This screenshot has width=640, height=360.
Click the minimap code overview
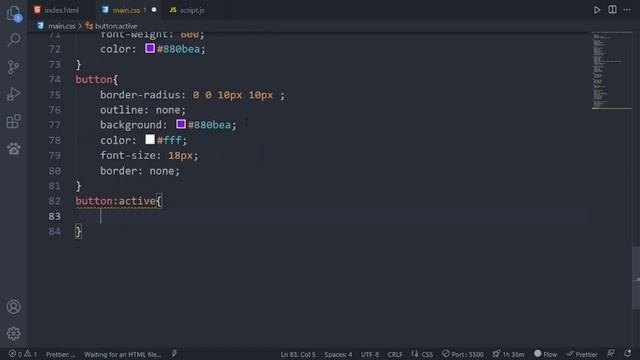point(611,71)
